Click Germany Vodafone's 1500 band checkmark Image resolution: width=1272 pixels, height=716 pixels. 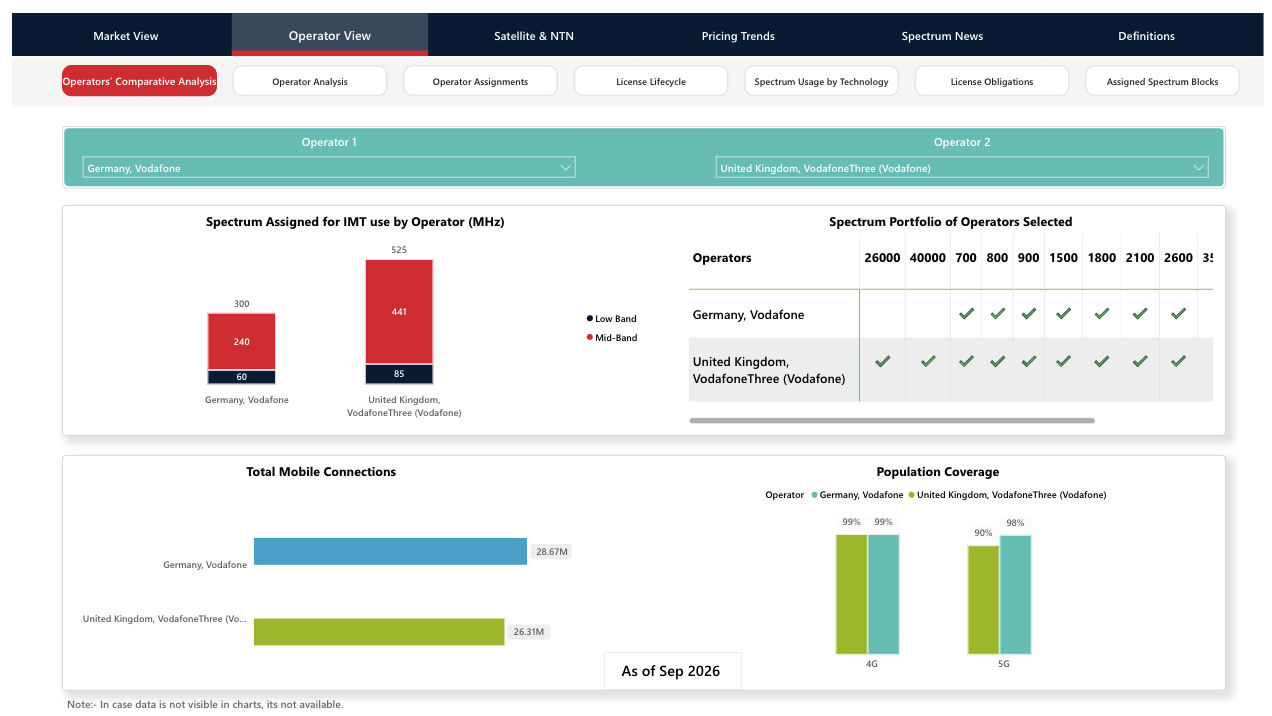[x=1063, y=314]
